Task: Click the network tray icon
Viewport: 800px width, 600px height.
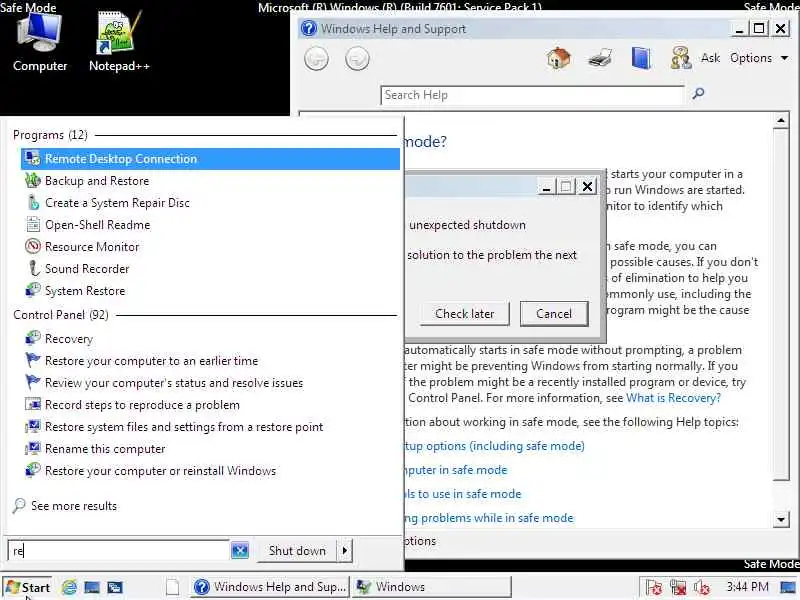Action: [678, 587]
